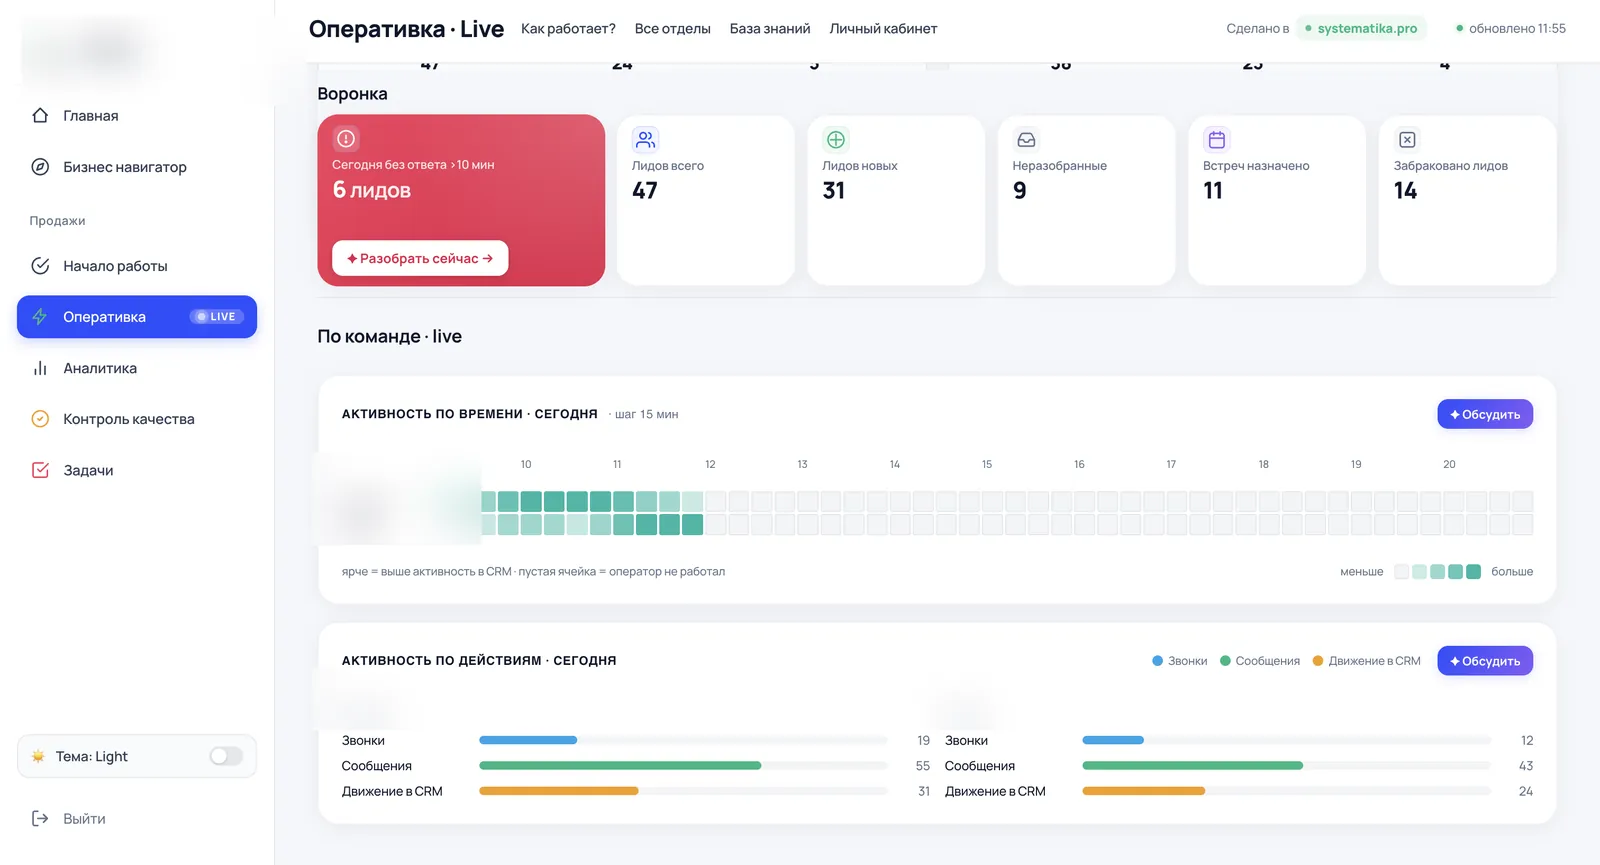Click the people icon on Лидов всего card
Image resolution: width=1600 pixels, height=865 pixels.
pos(646,139)
